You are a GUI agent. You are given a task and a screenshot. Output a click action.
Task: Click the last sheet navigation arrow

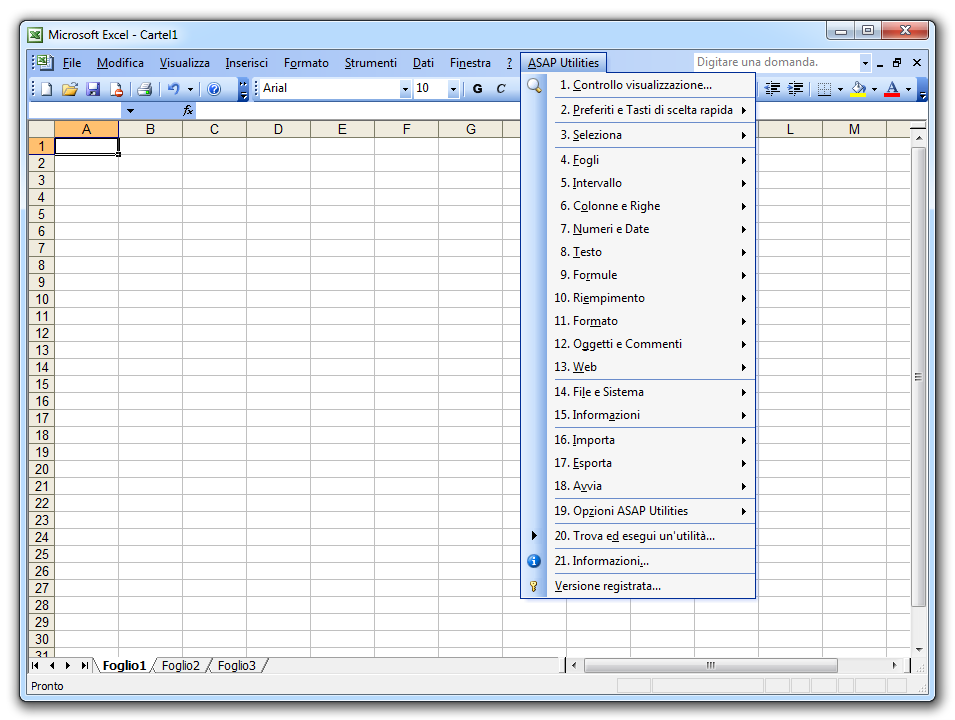coord(85,665)
